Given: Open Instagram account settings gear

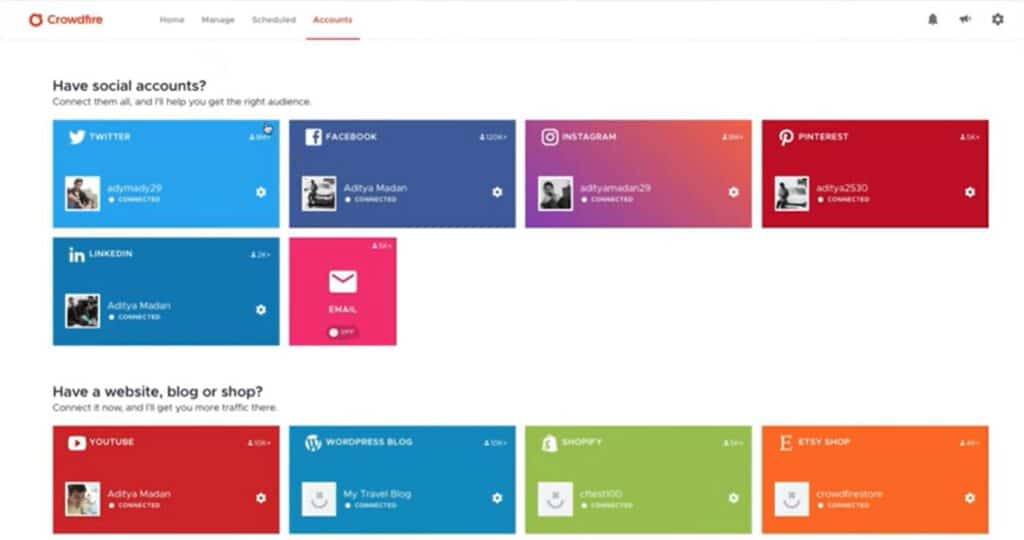Looking at the screenshot, I should tap(733, 192).
